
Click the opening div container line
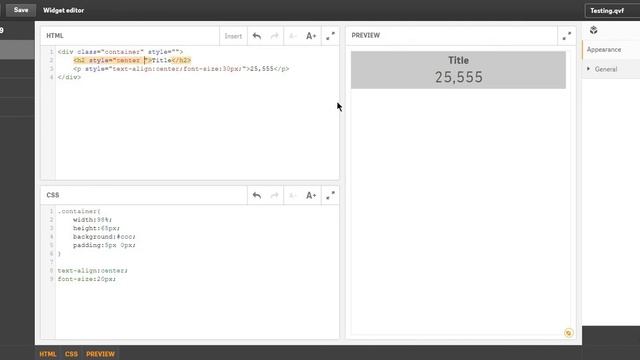[x=120, y=52]
